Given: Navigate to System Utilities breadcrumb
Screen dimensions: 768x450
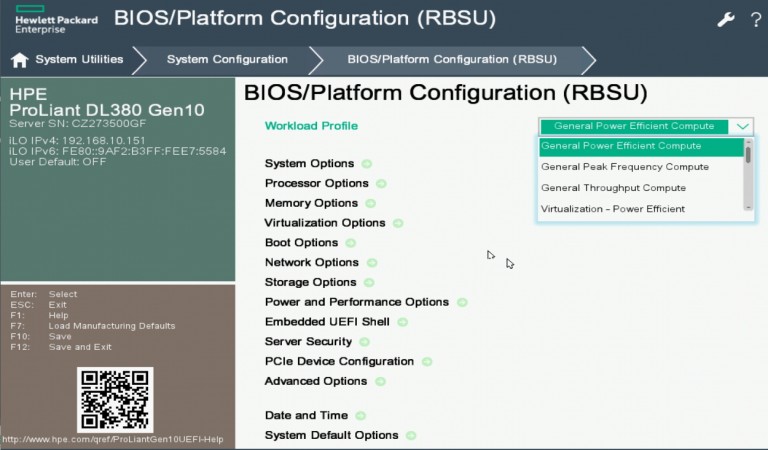Looking at the screenshot, I should pos(79,60).
